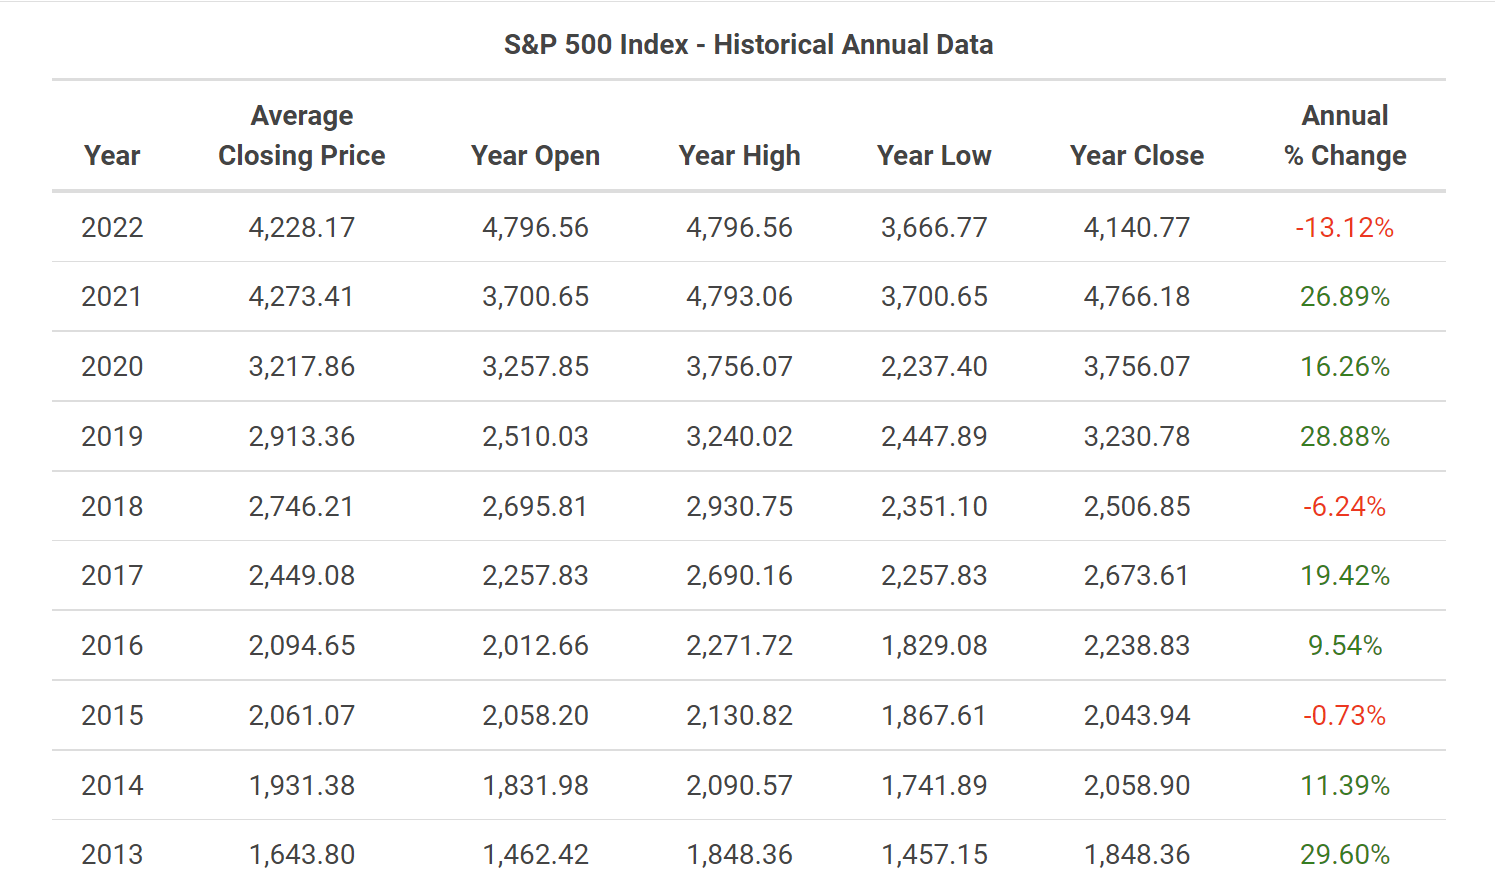Select the 2013 year cell
1495x885 pixels.
(112, 855)
